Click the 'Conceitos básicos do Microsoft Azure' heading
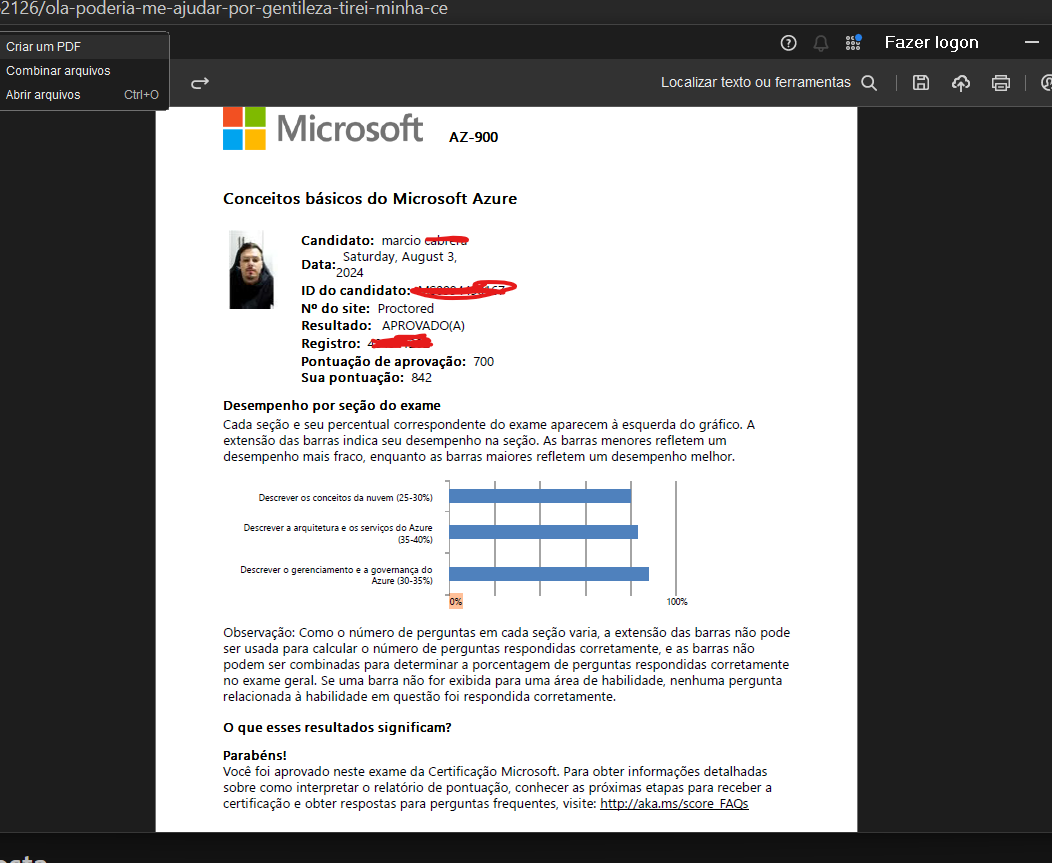Image resolution: width=1052 pixels, height=863 pixels. [x=370, y=199]
